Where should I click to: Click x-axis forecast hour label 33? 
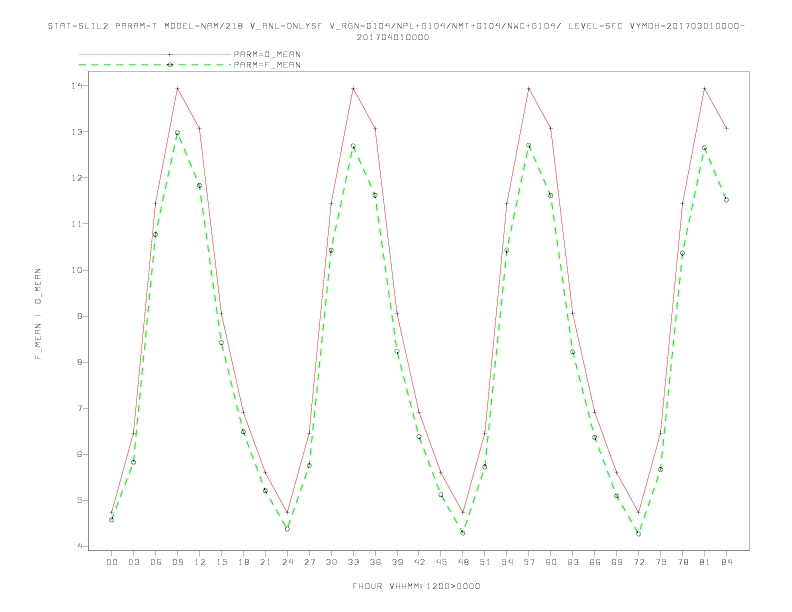point(353,562)
